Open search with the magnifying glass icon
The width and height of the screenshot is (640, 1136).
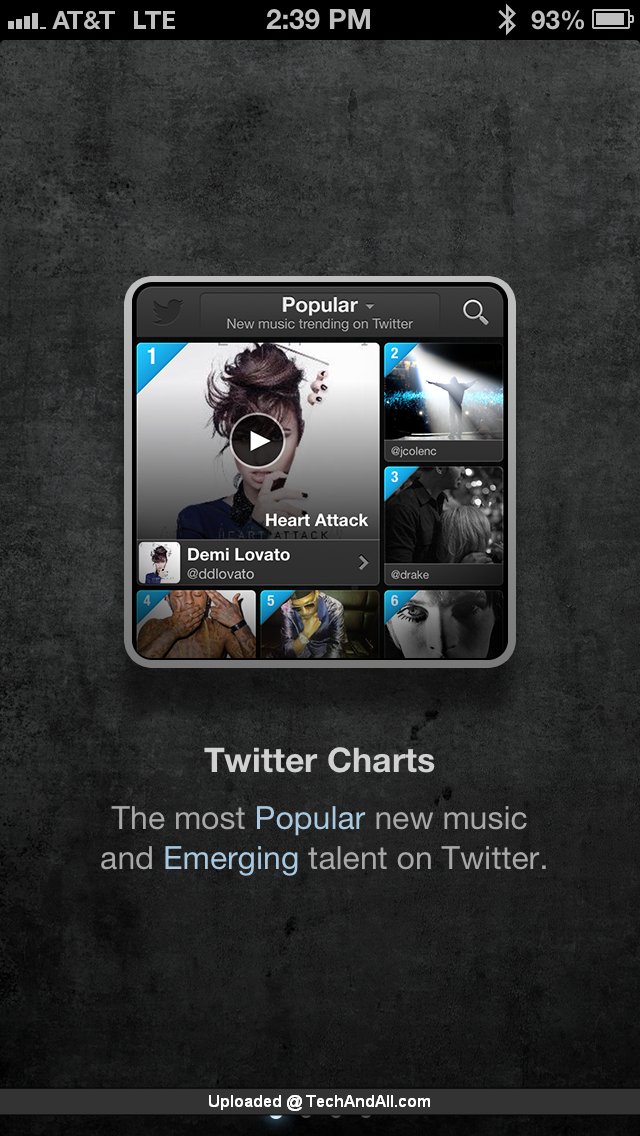click(475, 312)
